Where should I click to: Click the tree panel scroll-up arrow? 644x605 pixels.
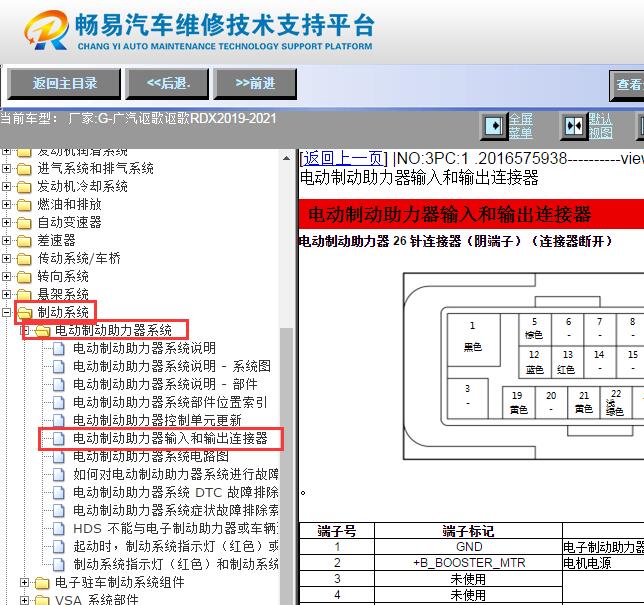coord(287,159)
